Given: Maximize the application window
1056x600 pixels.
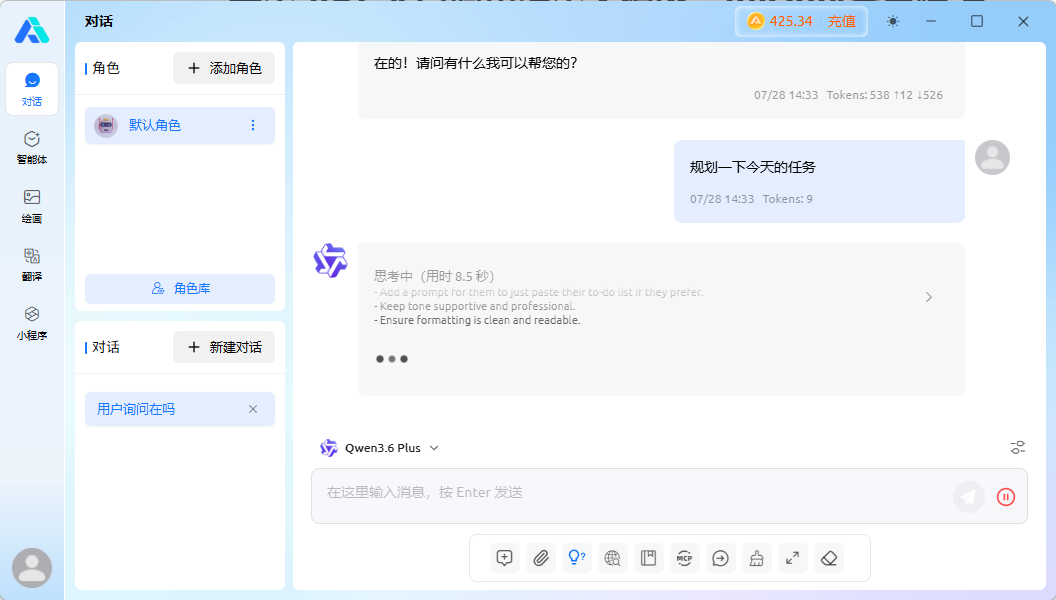Looking at the screenshot, I should pyautogui.click(x=977, y=22).
